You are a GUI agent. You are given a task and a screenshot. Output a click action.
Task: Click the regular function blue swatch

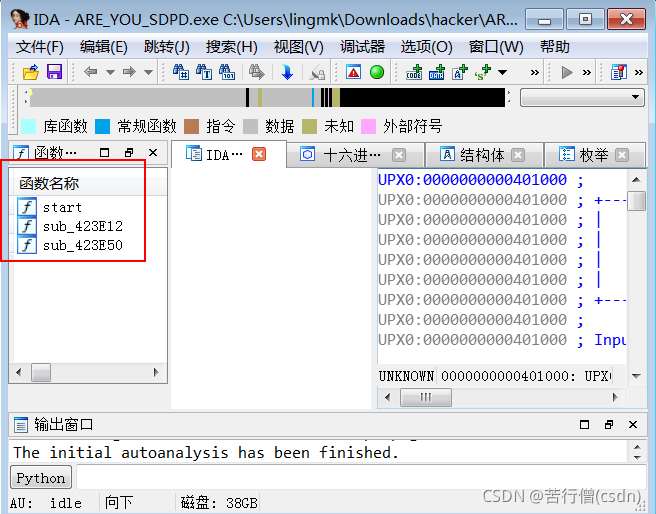point(102,126)
